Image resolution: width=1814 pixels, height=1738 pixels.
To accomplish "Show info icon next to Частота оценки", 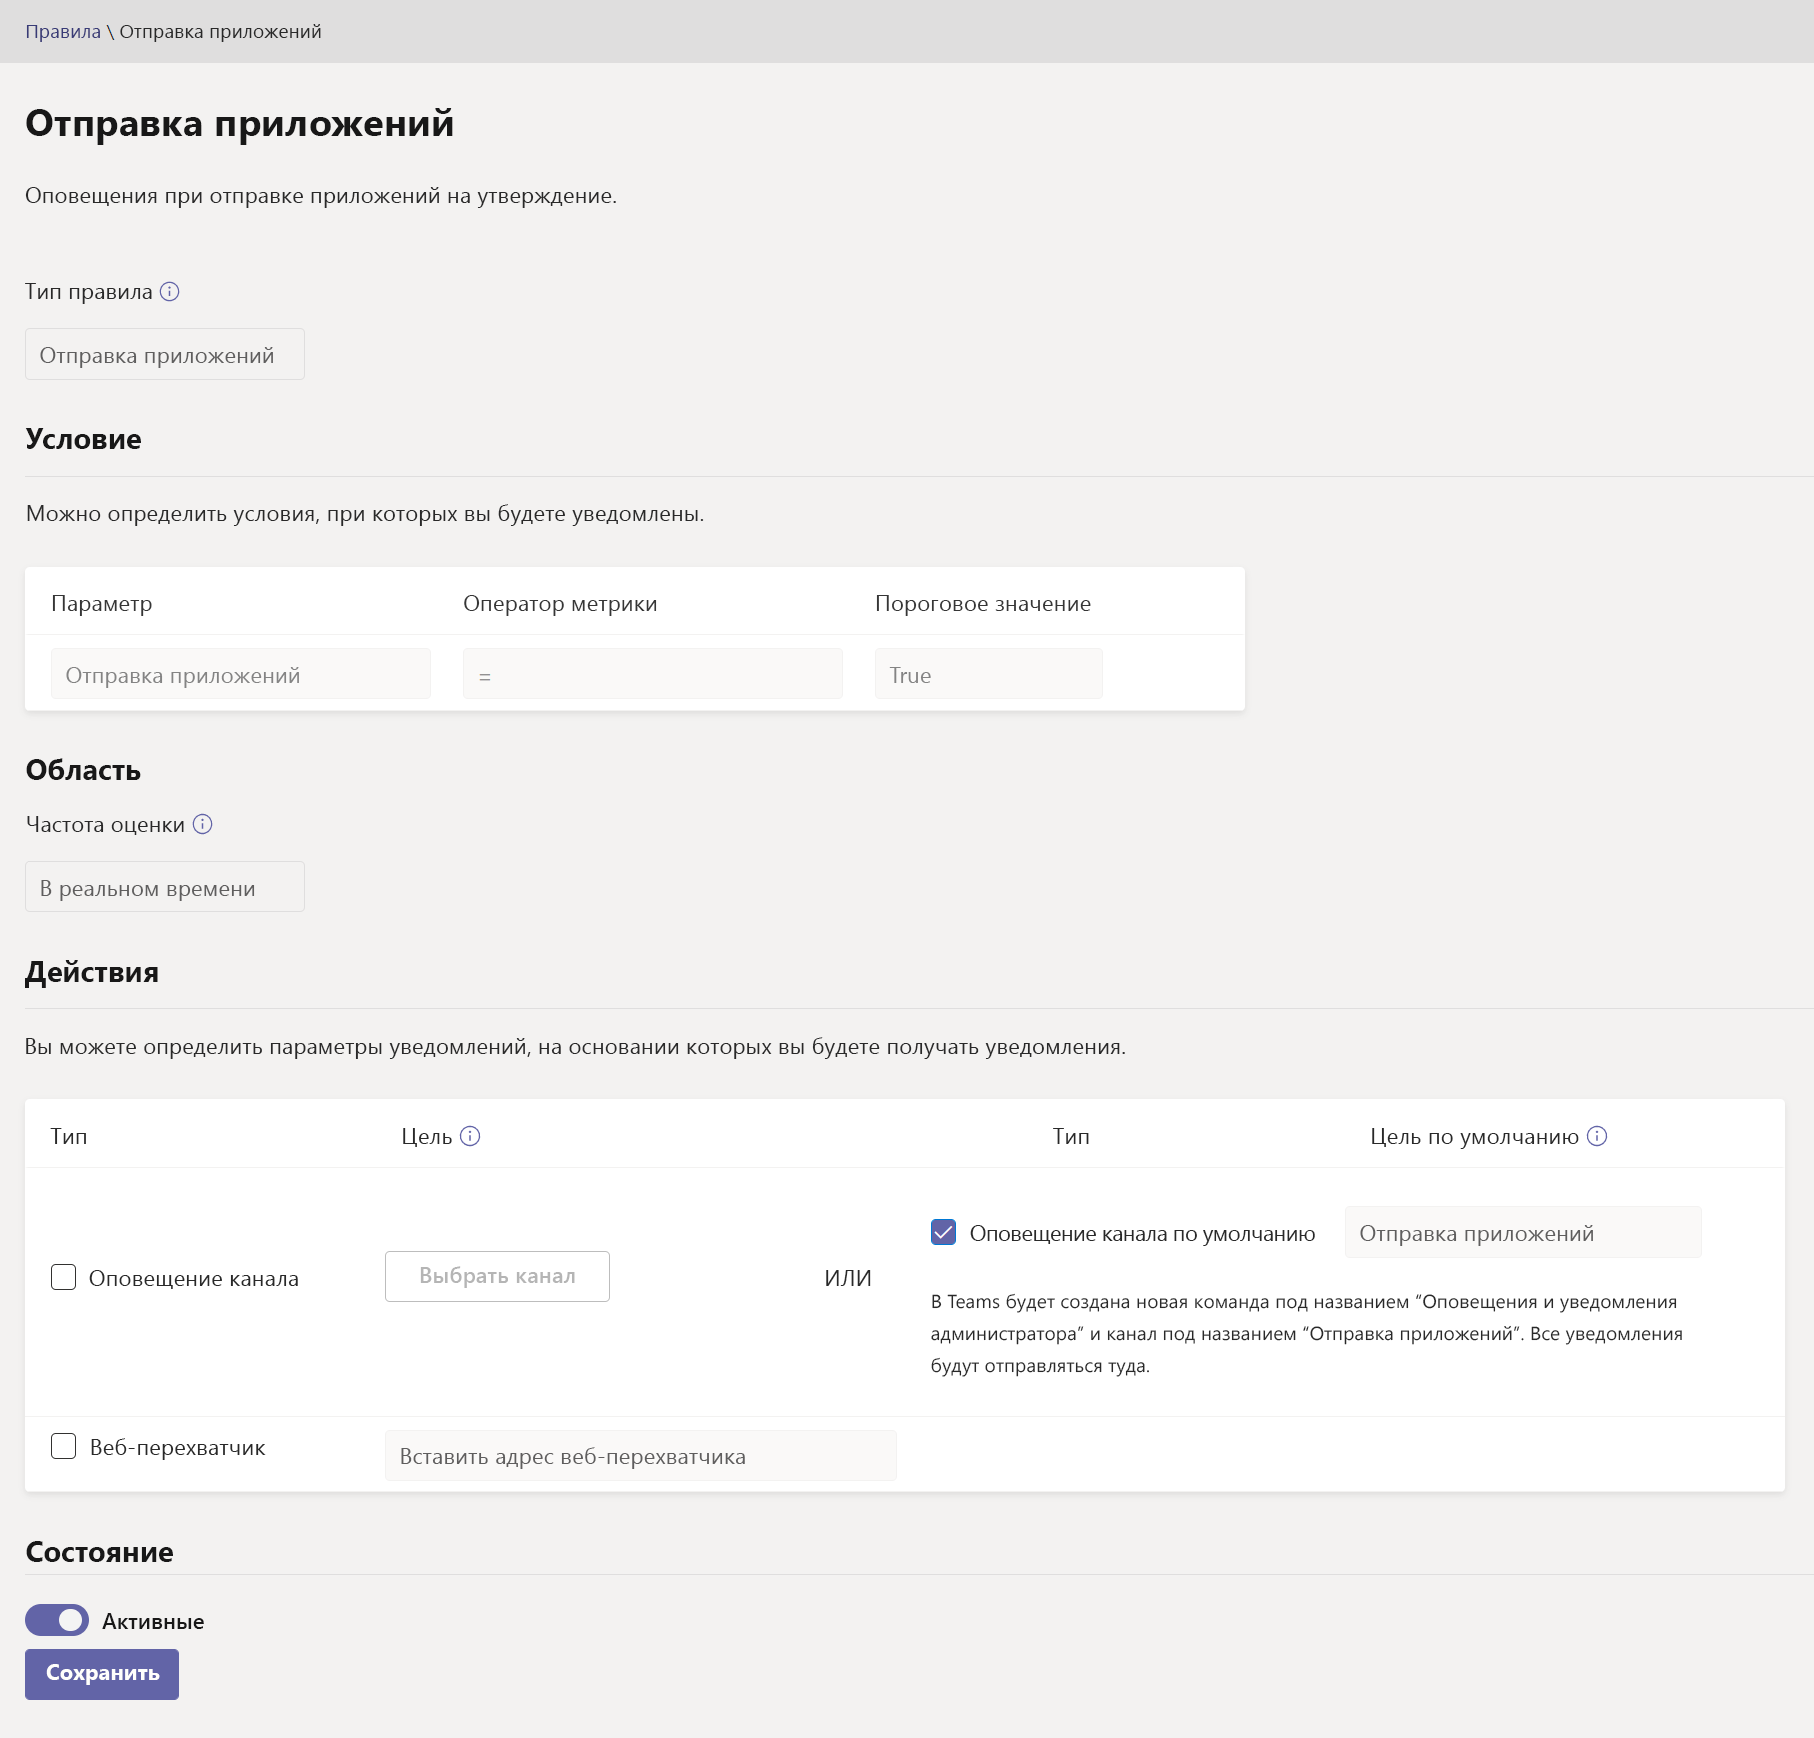I will 203,824.
